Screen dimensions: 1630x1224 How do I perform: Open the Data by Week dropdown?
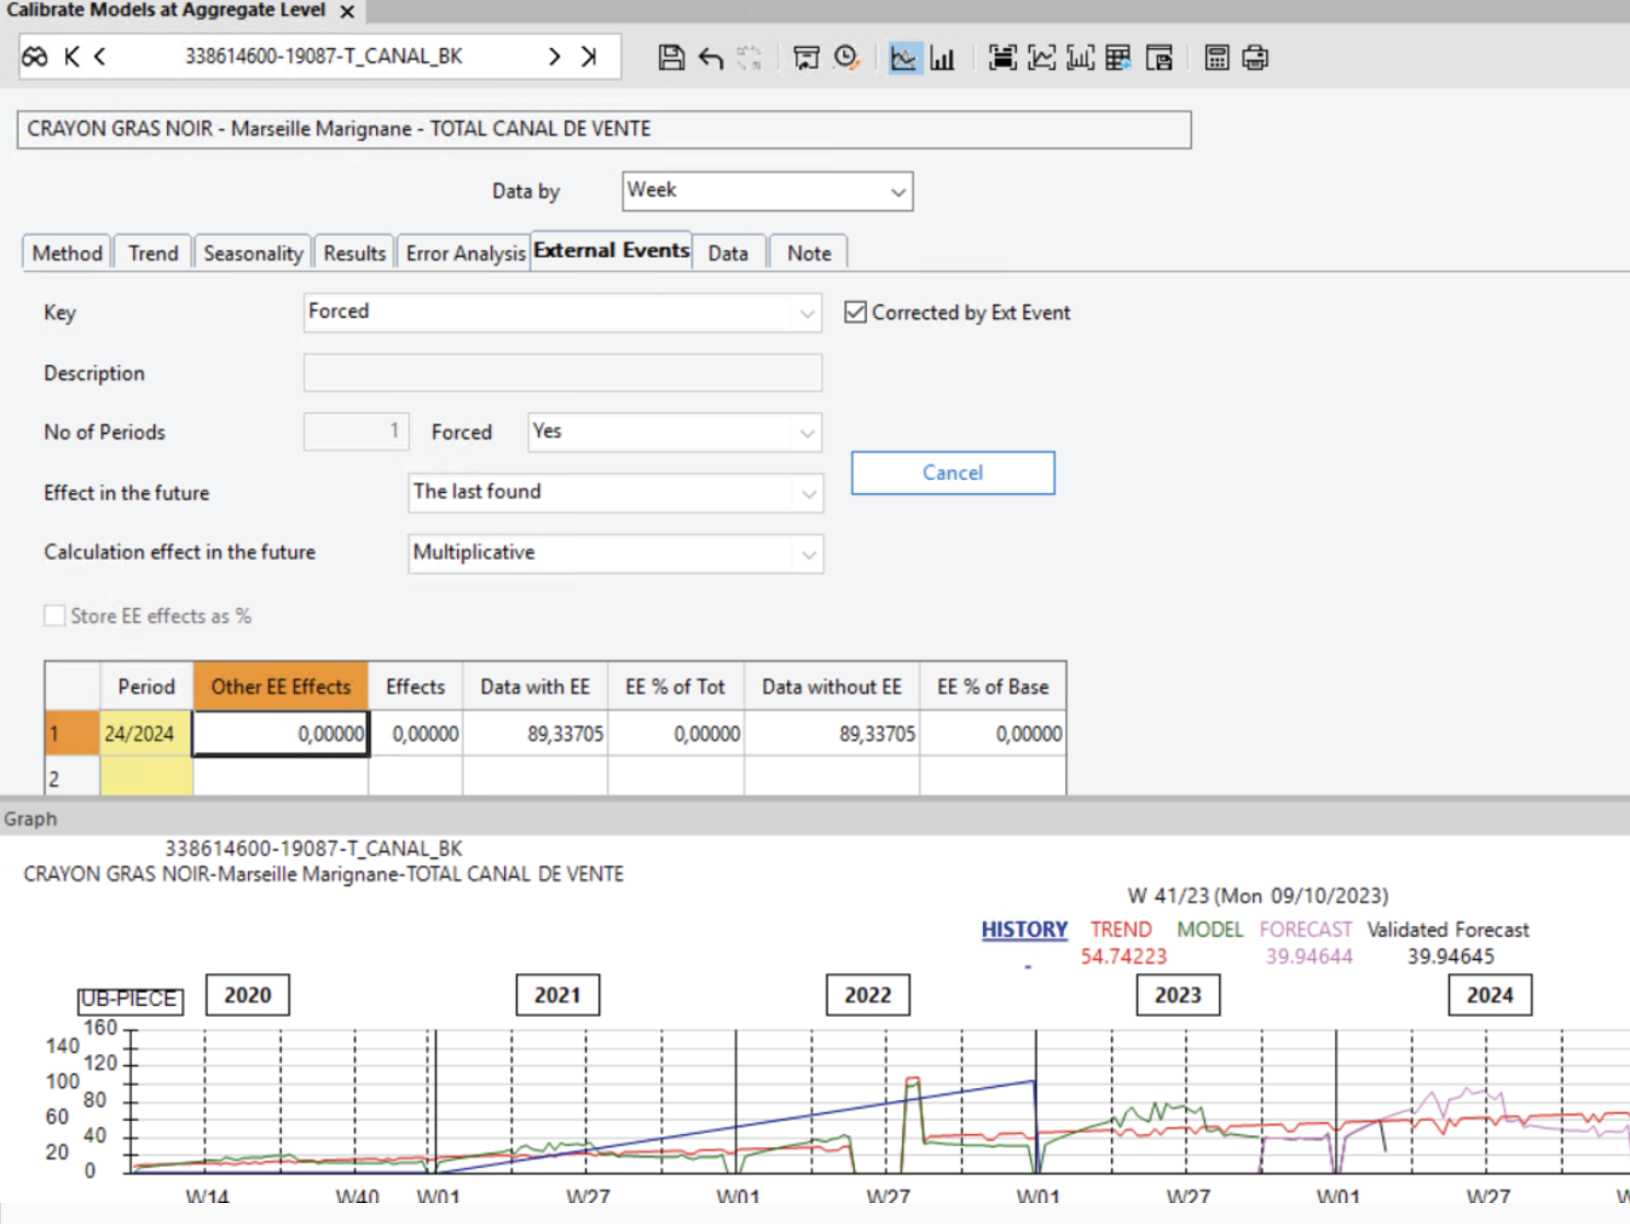[897, 190]
